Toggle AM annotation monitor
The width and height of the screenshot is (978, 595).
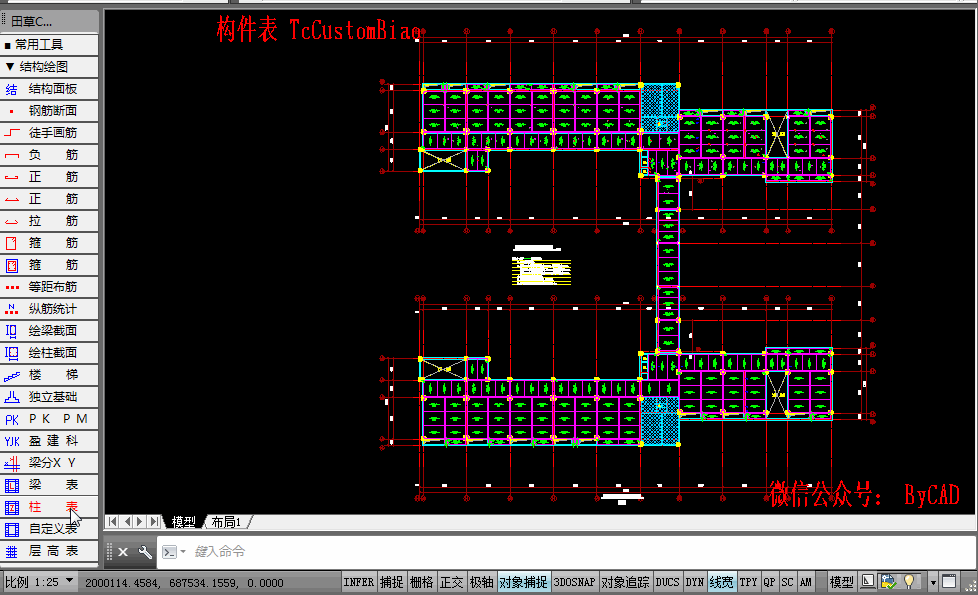806,582
